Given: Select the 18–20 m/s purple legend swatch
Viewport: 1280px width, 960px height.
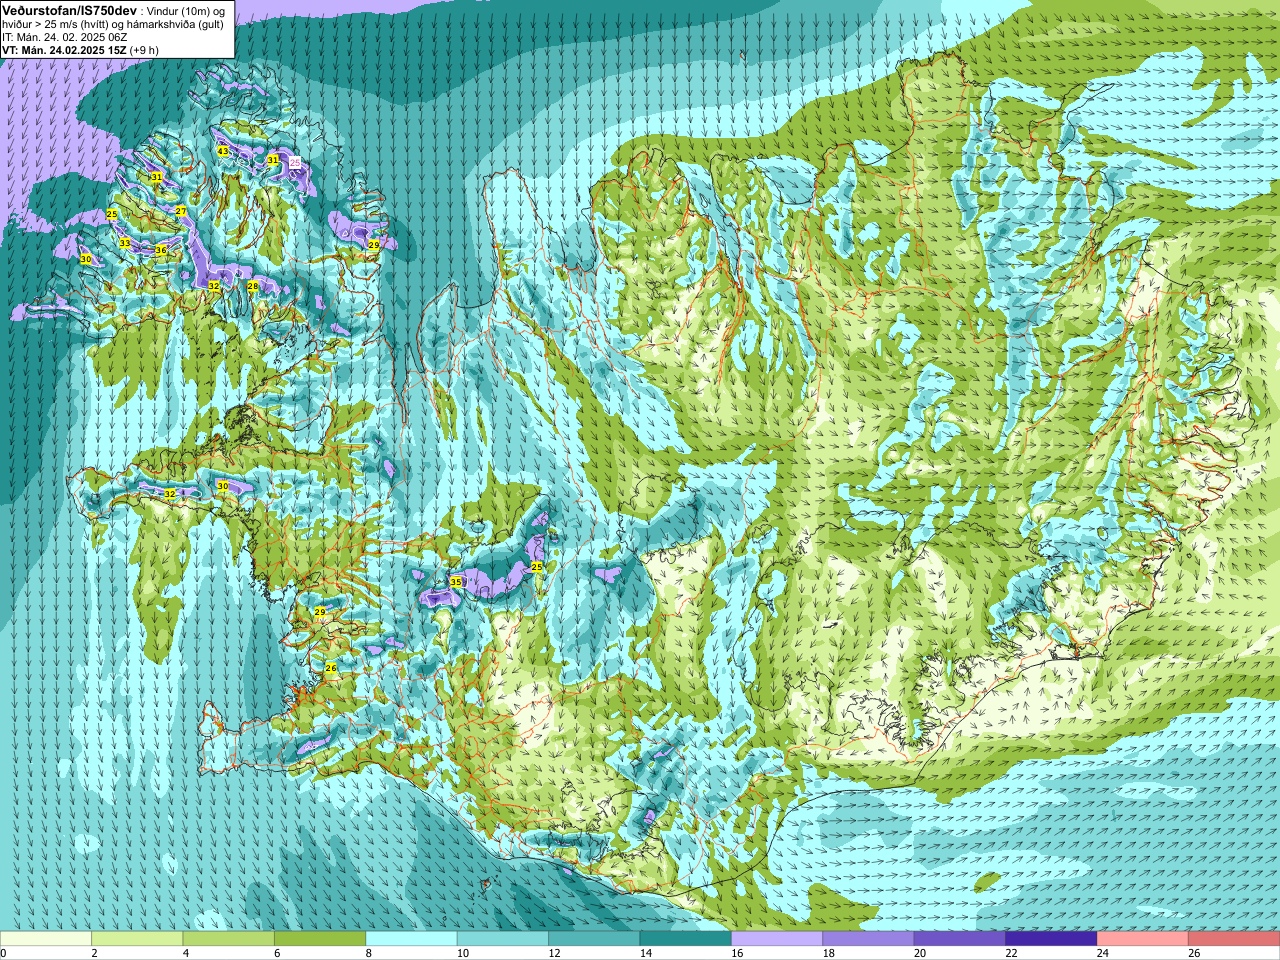Looking at the screenshot, I should [x=868, y=938].
